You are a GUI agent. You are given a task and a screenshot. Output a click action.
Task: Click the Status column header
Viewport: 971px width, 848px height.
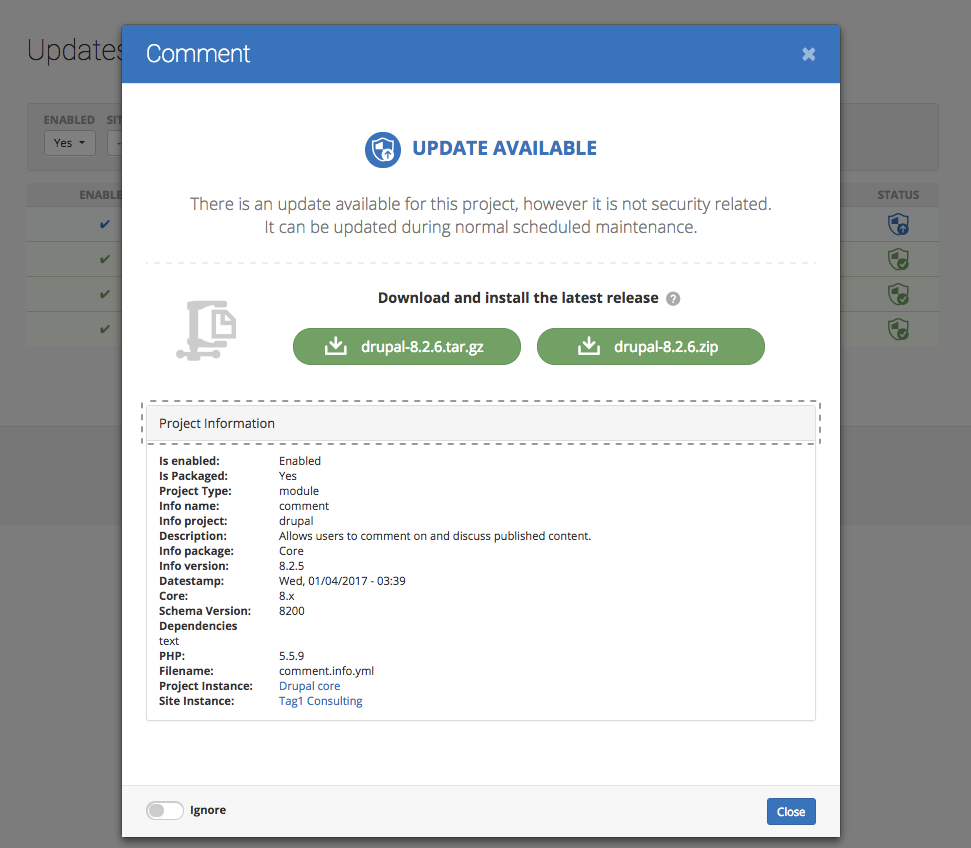[898, 195]
